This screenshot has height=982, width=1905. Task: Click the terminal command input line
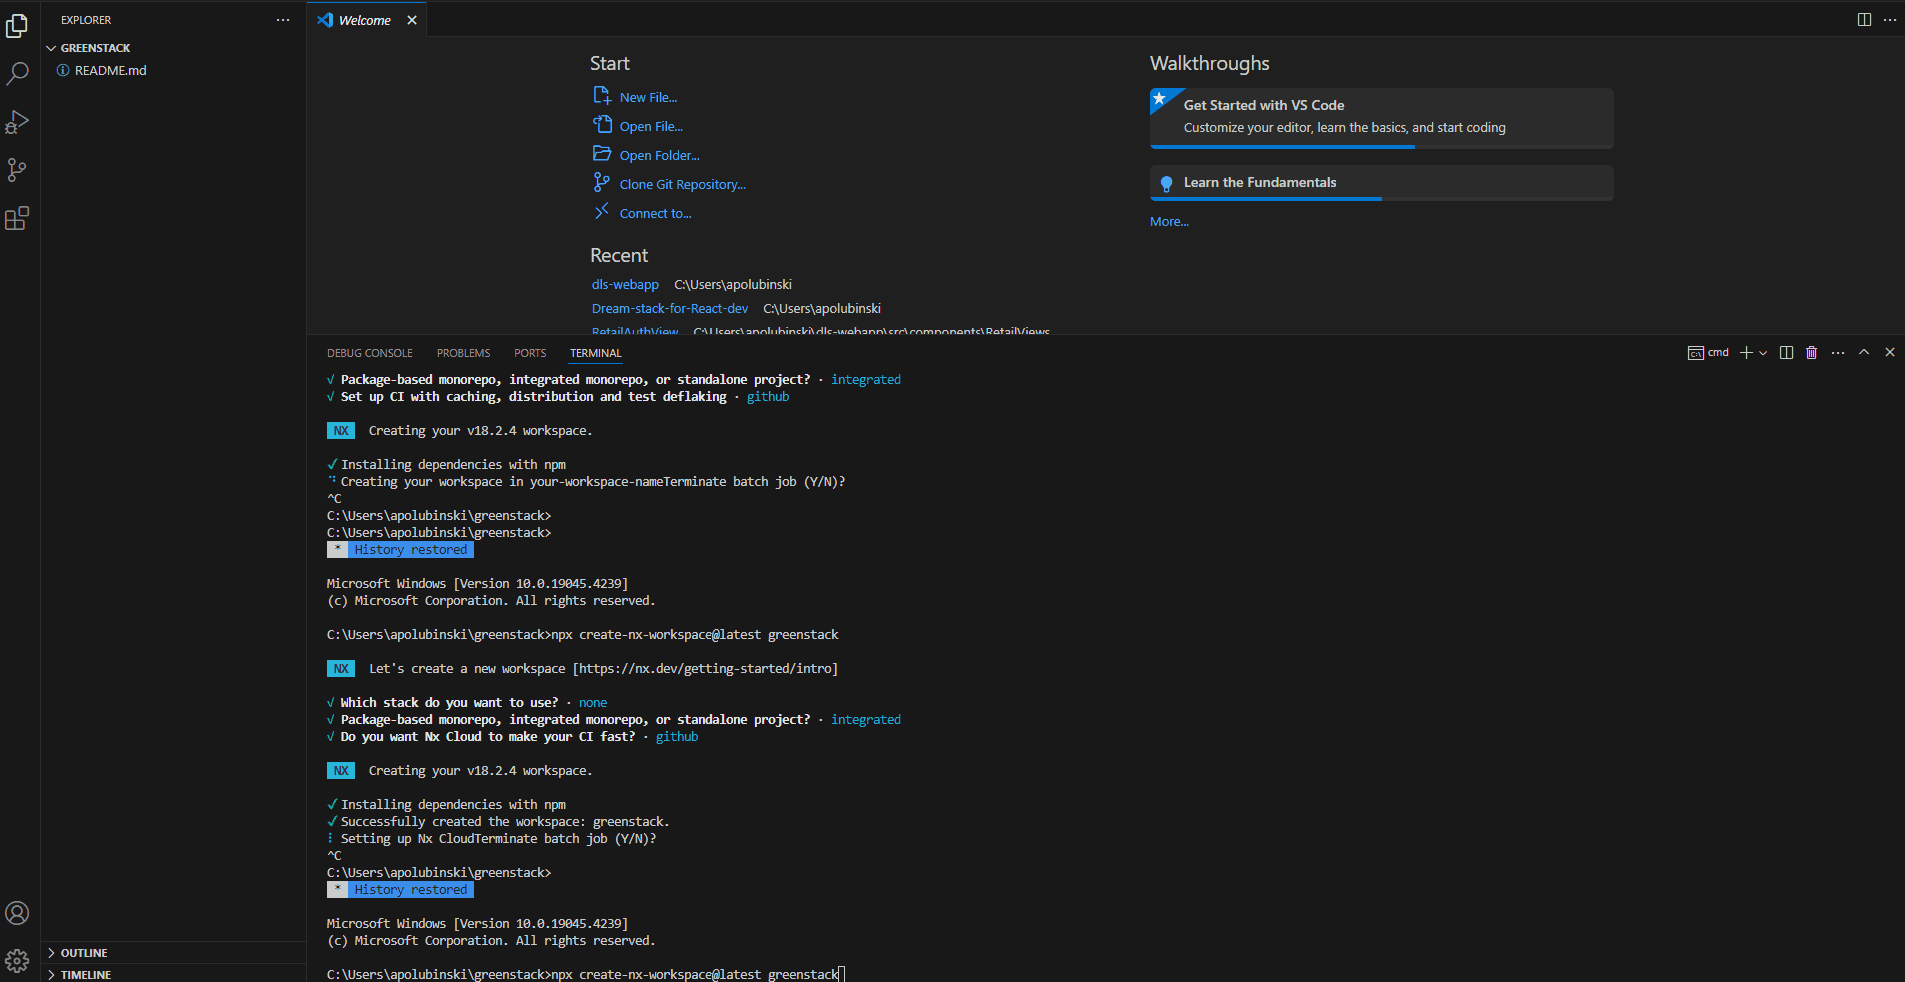click(586, 974)
